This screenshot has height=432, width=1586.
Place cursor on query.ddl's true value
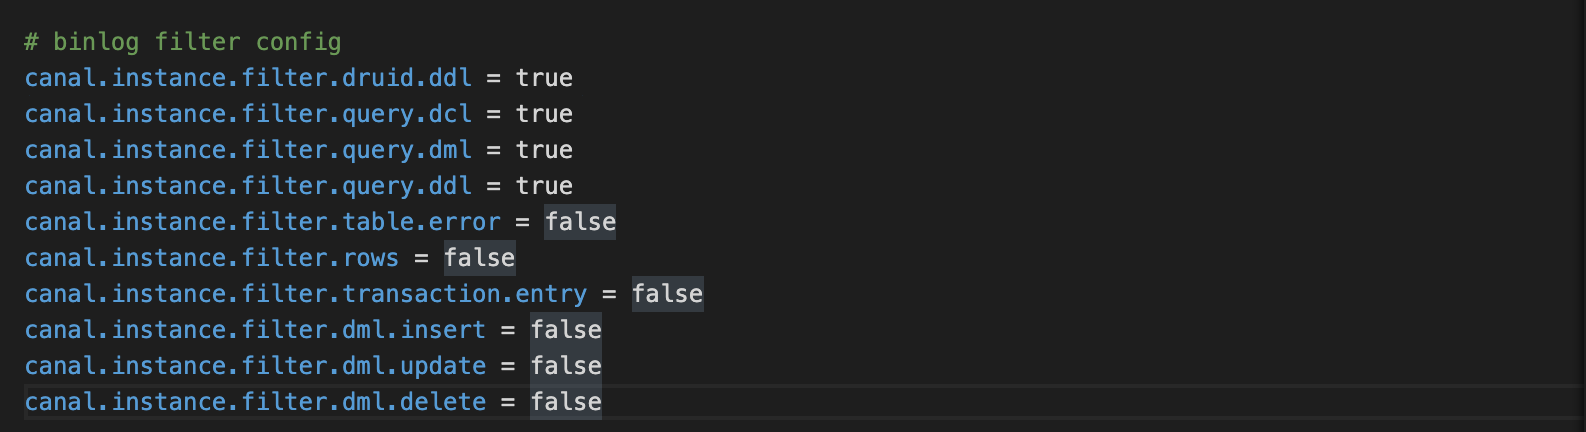544,186
